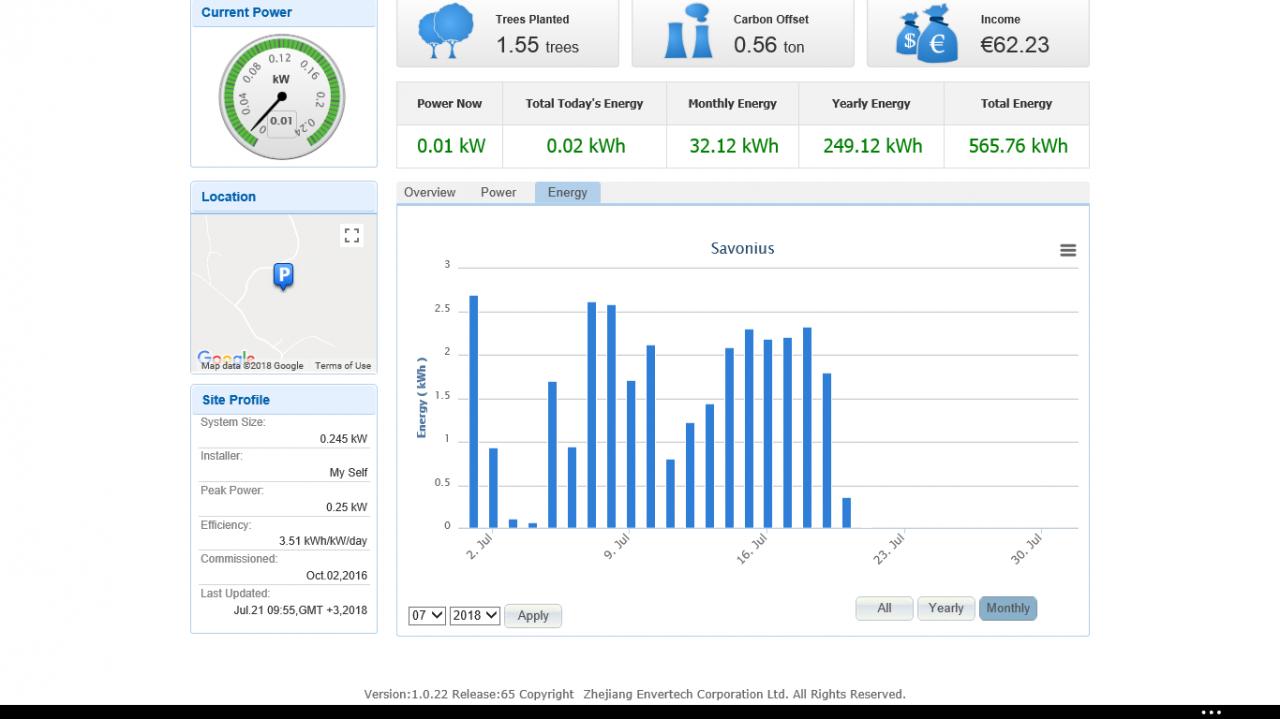Click the first, tallest bar in the energy chart
Viewport: 1280px width, 719px height.
point(474,411)
